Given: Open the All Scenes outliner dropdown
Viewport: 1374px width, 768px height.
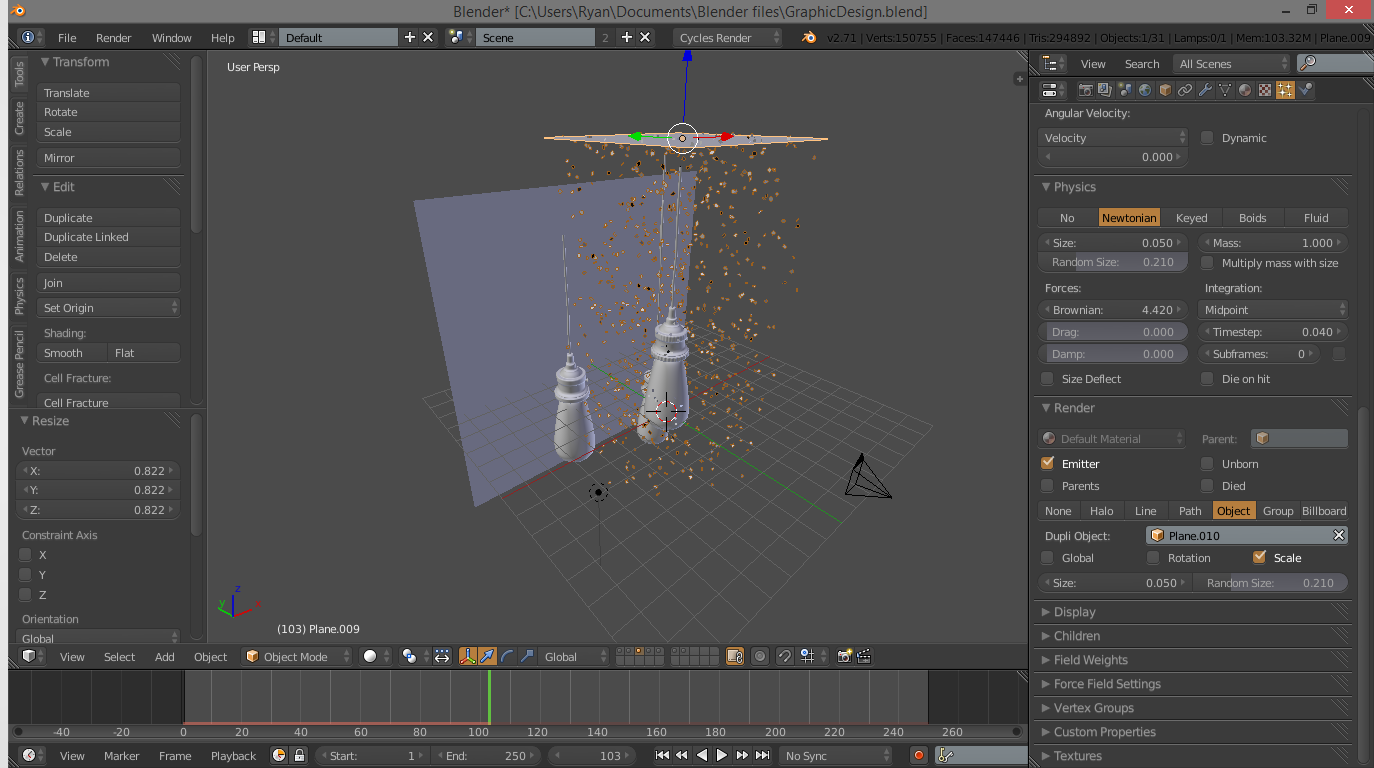Looking at the screenshot, I should pos(1233,63).
